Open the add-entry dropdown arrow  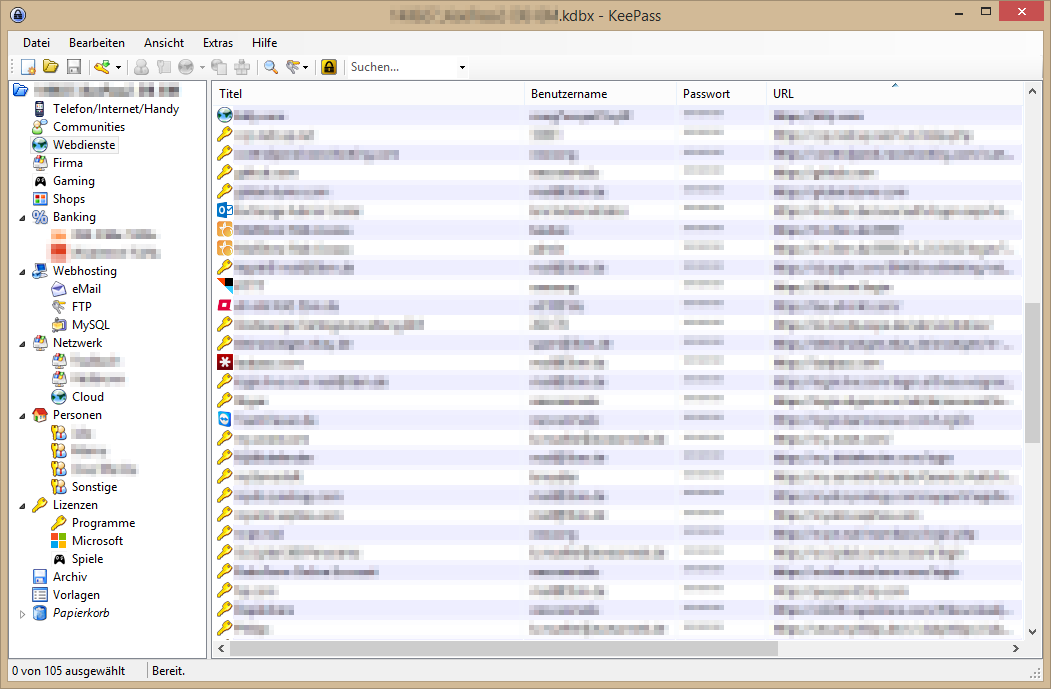[x=119, y=67]
